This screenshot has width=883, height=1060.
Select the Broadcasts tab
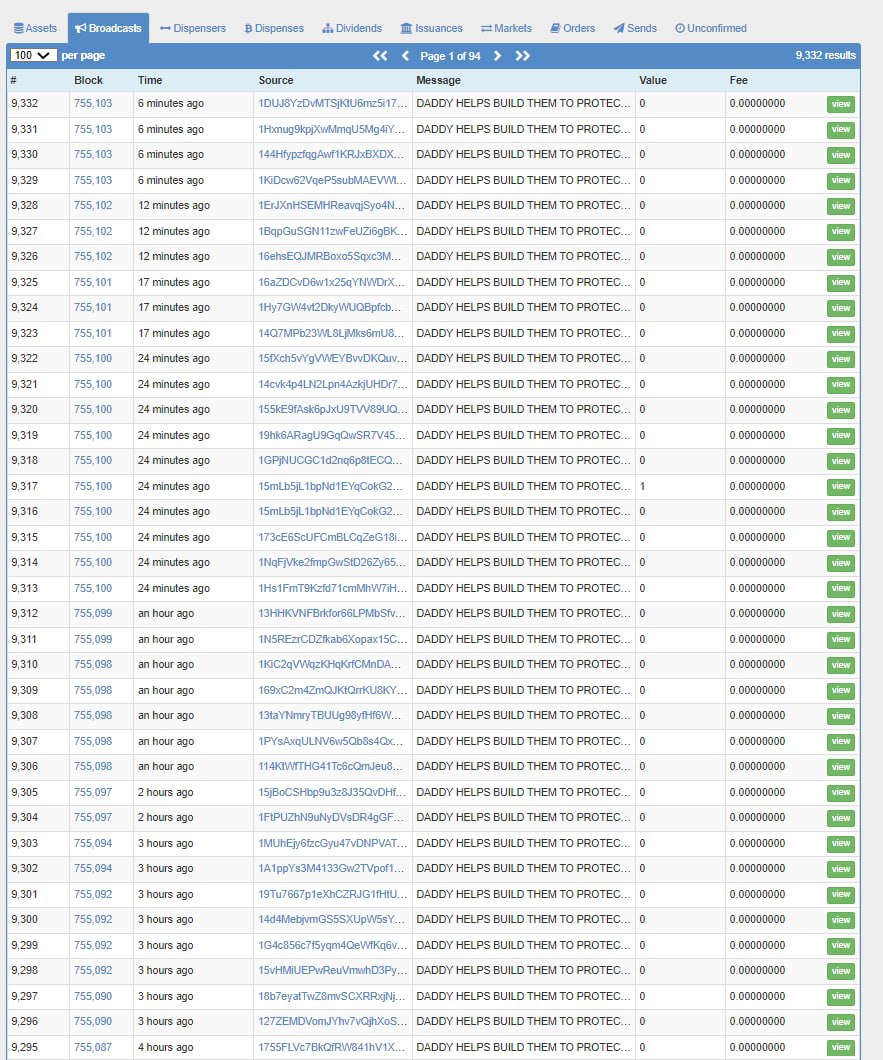pyautogui.click(x=108, y=28)
